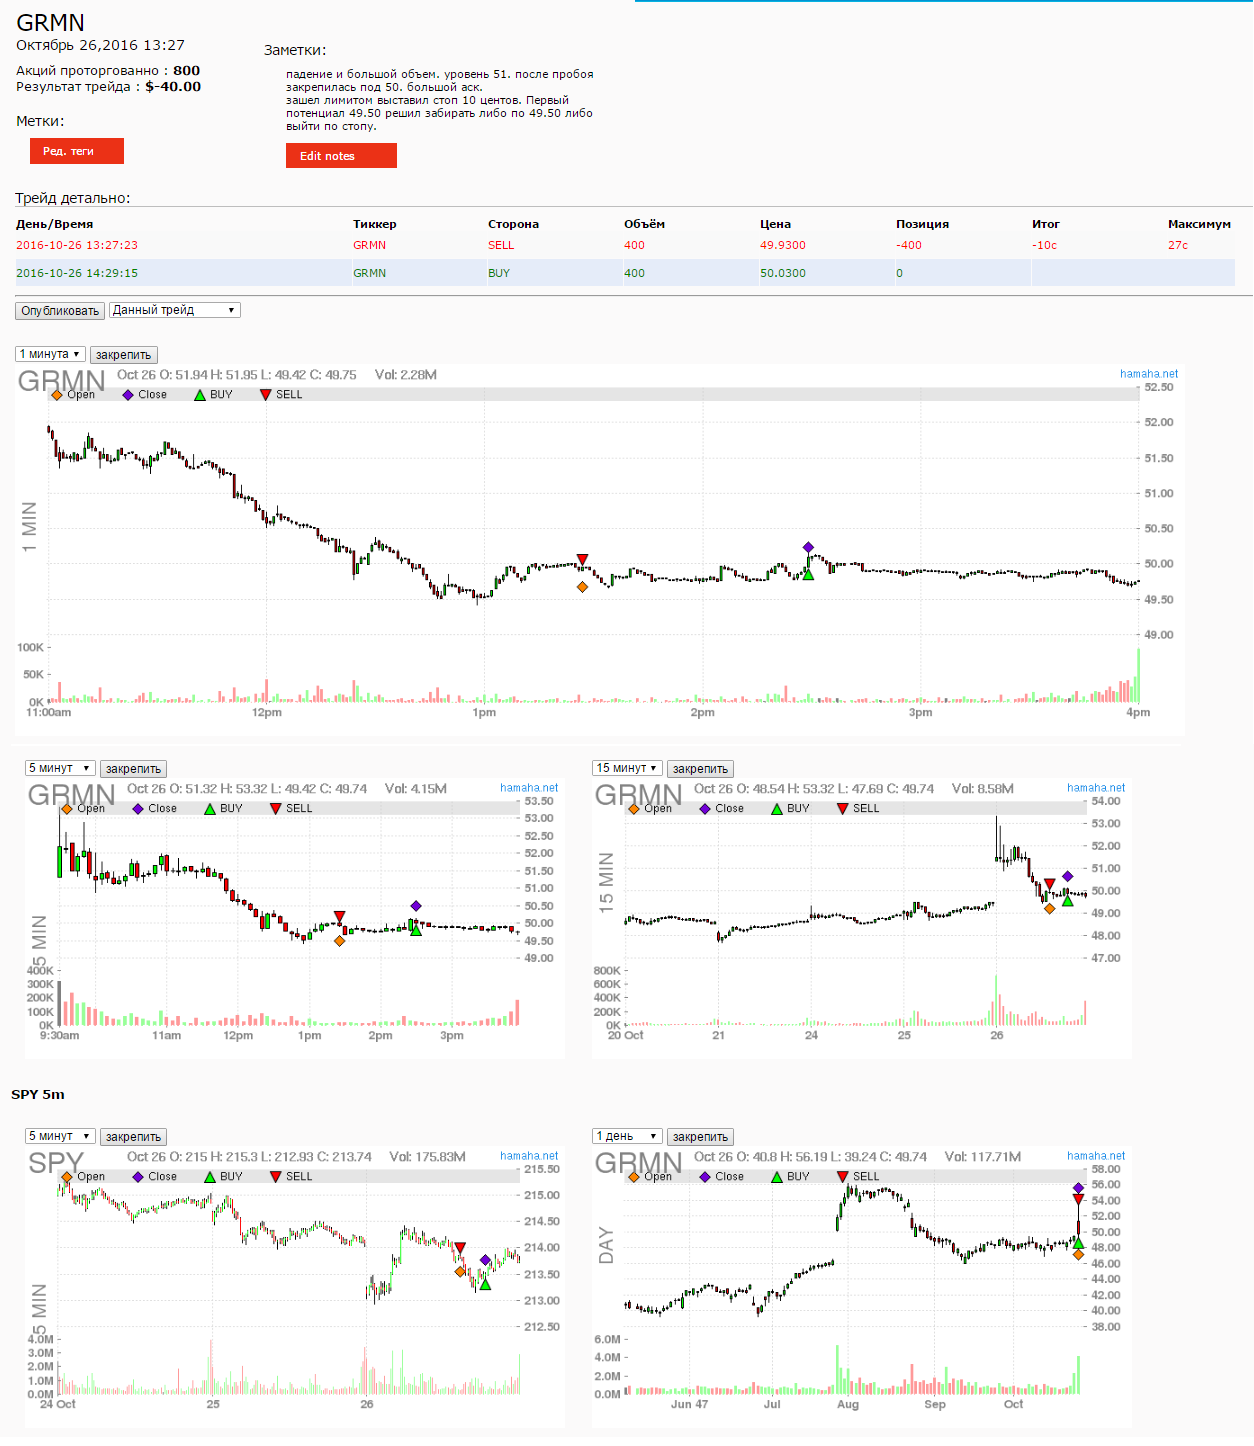Open the hamaha.net link on the DAY chart
The image size is (1254, 1446).
pyautogui.click(x=1096, y=1156)
